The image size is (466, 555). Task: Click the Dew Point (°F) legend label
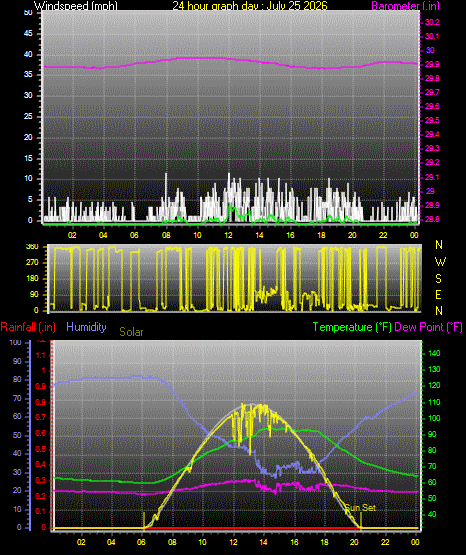[x=428, y=327]
